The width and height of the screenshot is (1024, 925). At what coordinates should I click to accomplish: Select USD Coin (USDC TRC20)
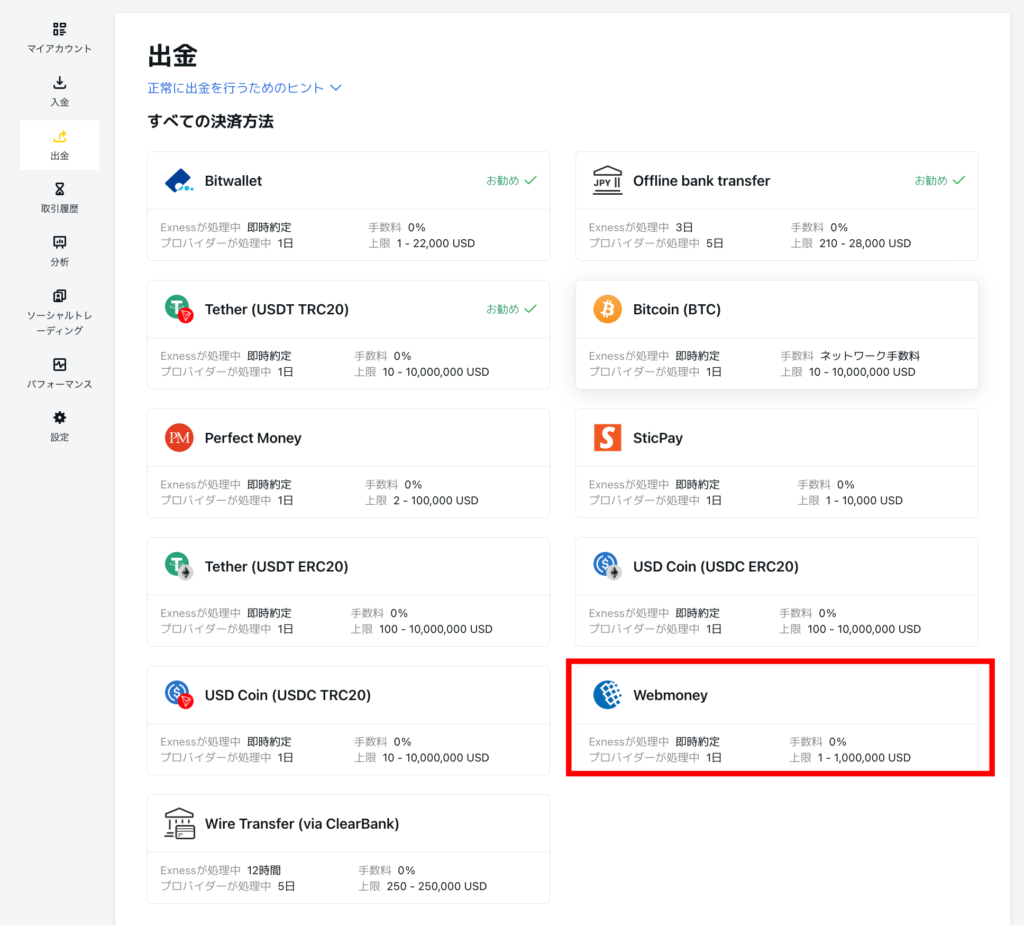[348, 721]
